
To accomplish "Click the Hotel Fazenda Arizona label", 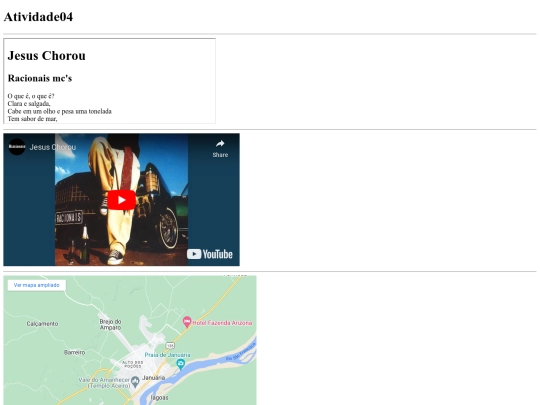I will pos(222,323).
